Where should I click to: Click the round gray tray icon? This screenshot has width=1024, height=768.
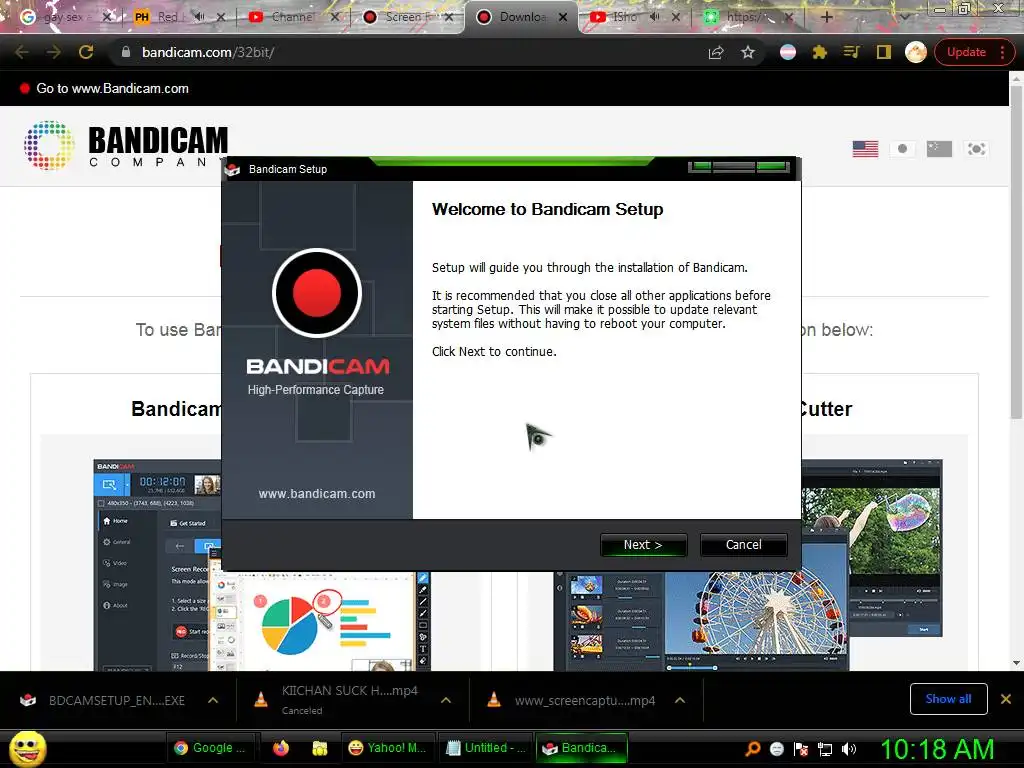[776, 749]
